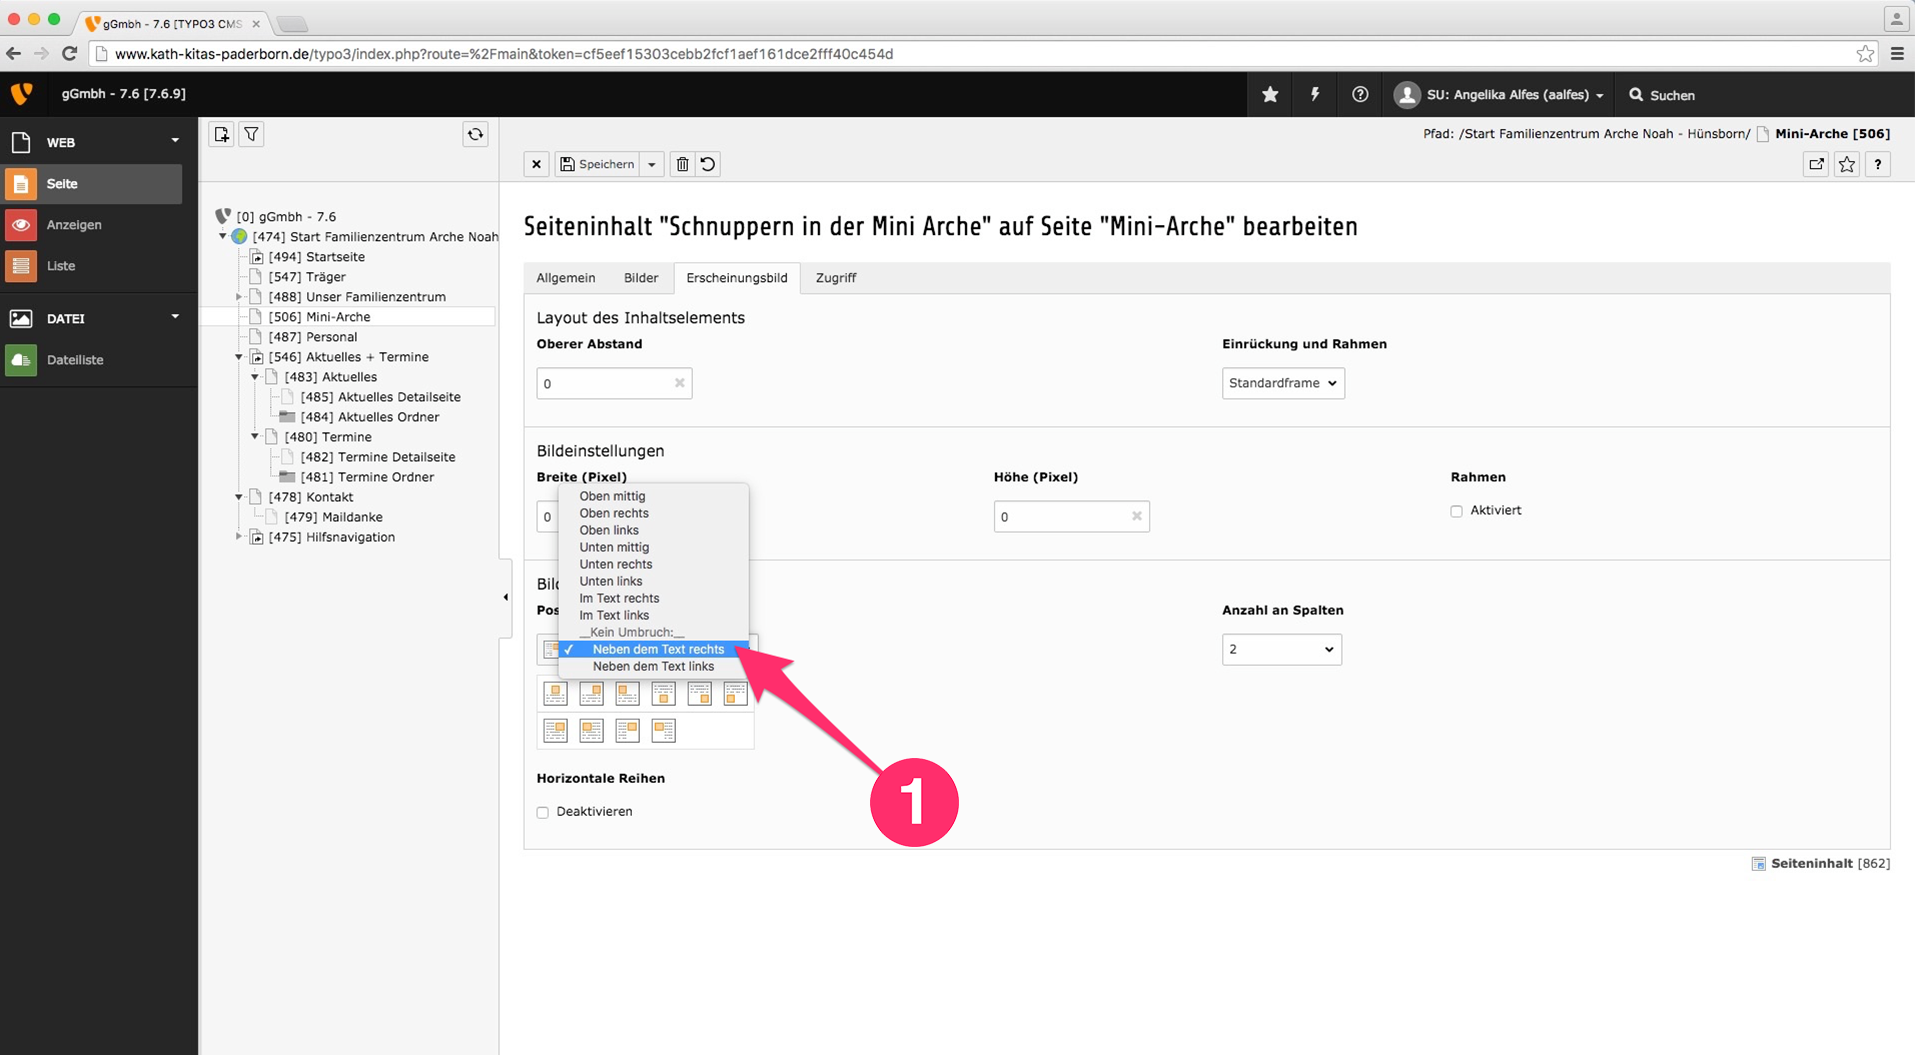Open the Dateiliste module

click(x=75, y=360)
